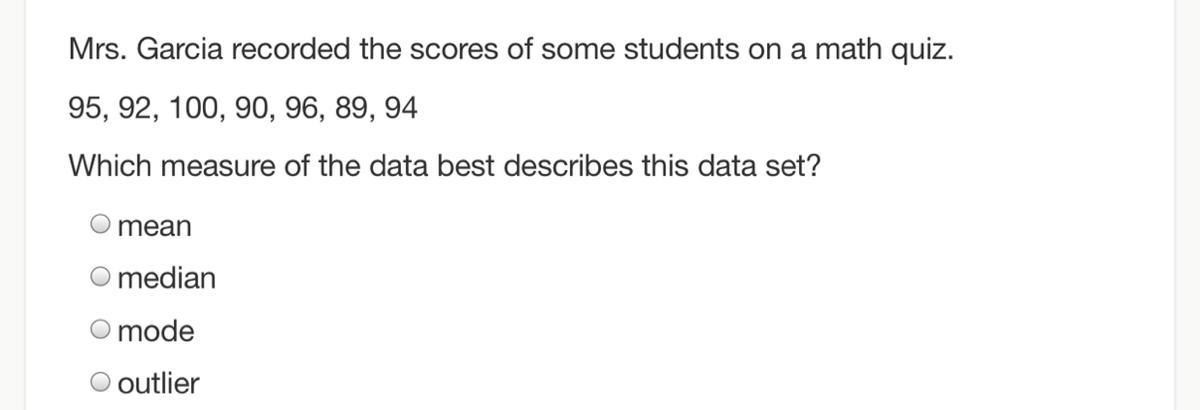Click the score 94 in the data list
Viewport: 1200px width, 410px height.
[400, 108]
